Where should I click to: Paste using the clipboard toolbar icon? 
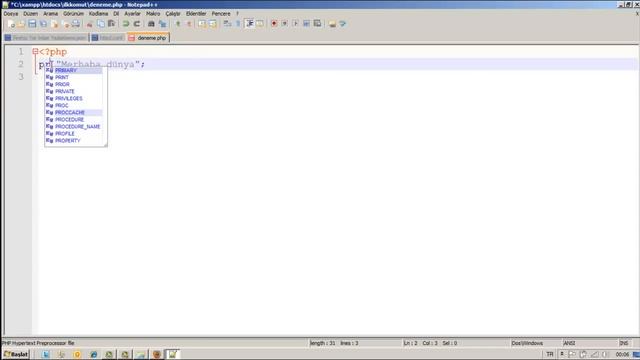pos(111,24)
